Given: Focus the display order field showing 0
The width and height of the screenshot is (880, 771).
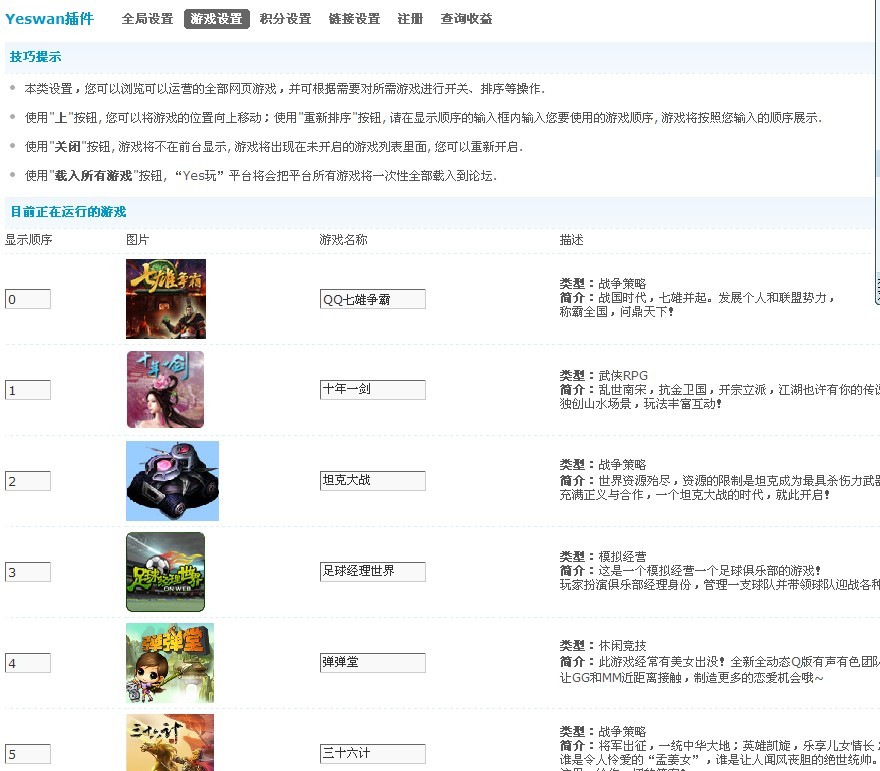Looking at the screenshot, I should pyautogui.click(x=28, y=299).
